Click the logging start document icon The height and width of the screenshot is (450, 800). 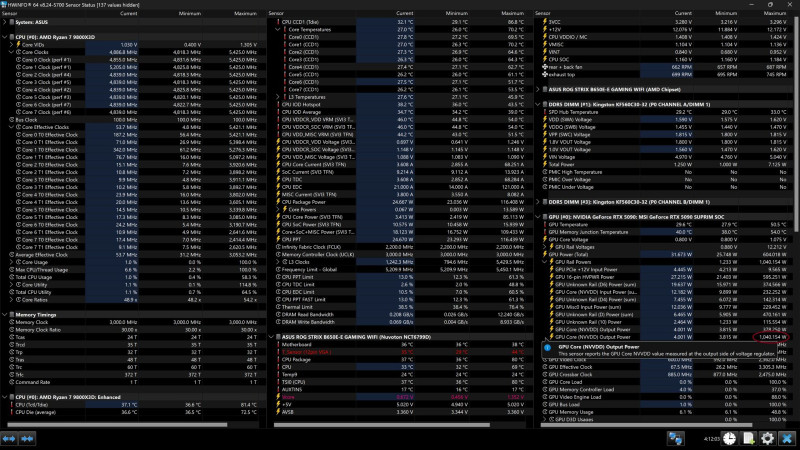coord(748,438)
